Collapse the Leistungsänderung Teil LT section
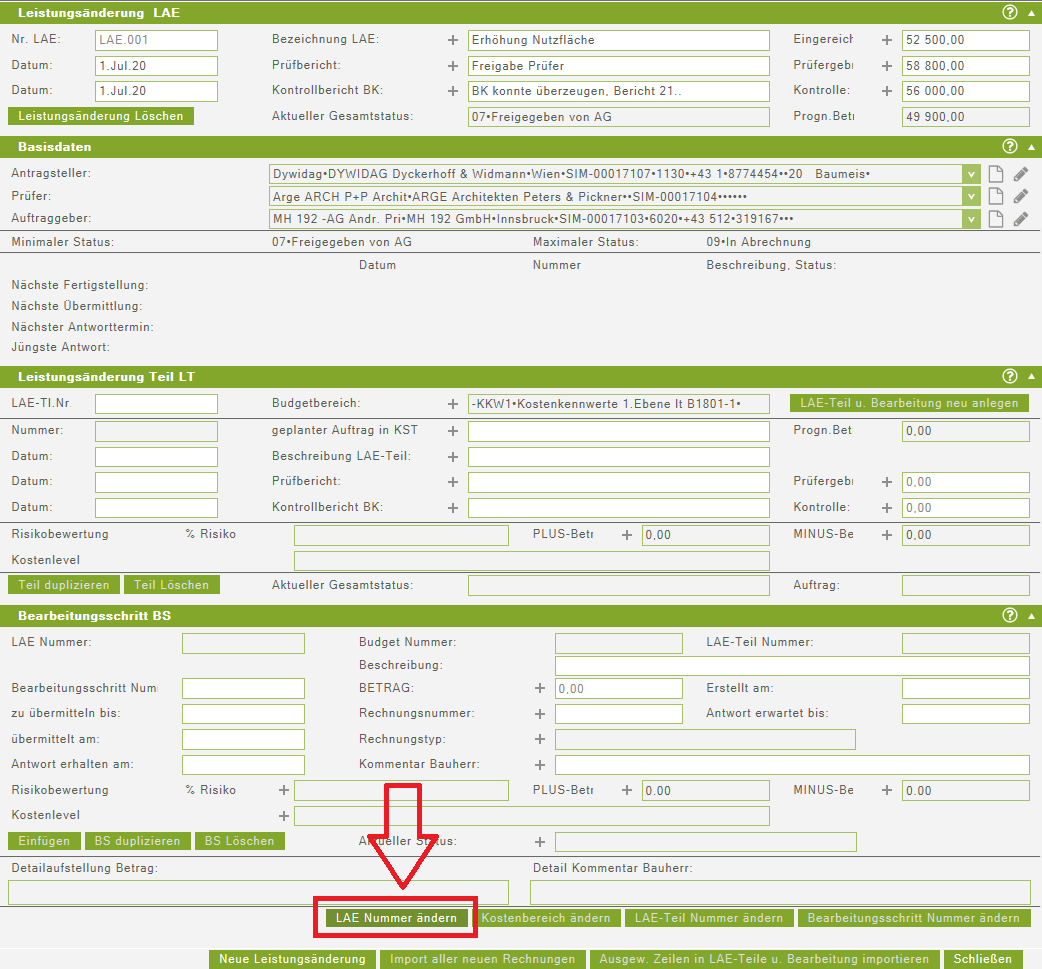The height and width of the screenshot is (969, 1042). pyautogui.click(x=1031, y=377)
